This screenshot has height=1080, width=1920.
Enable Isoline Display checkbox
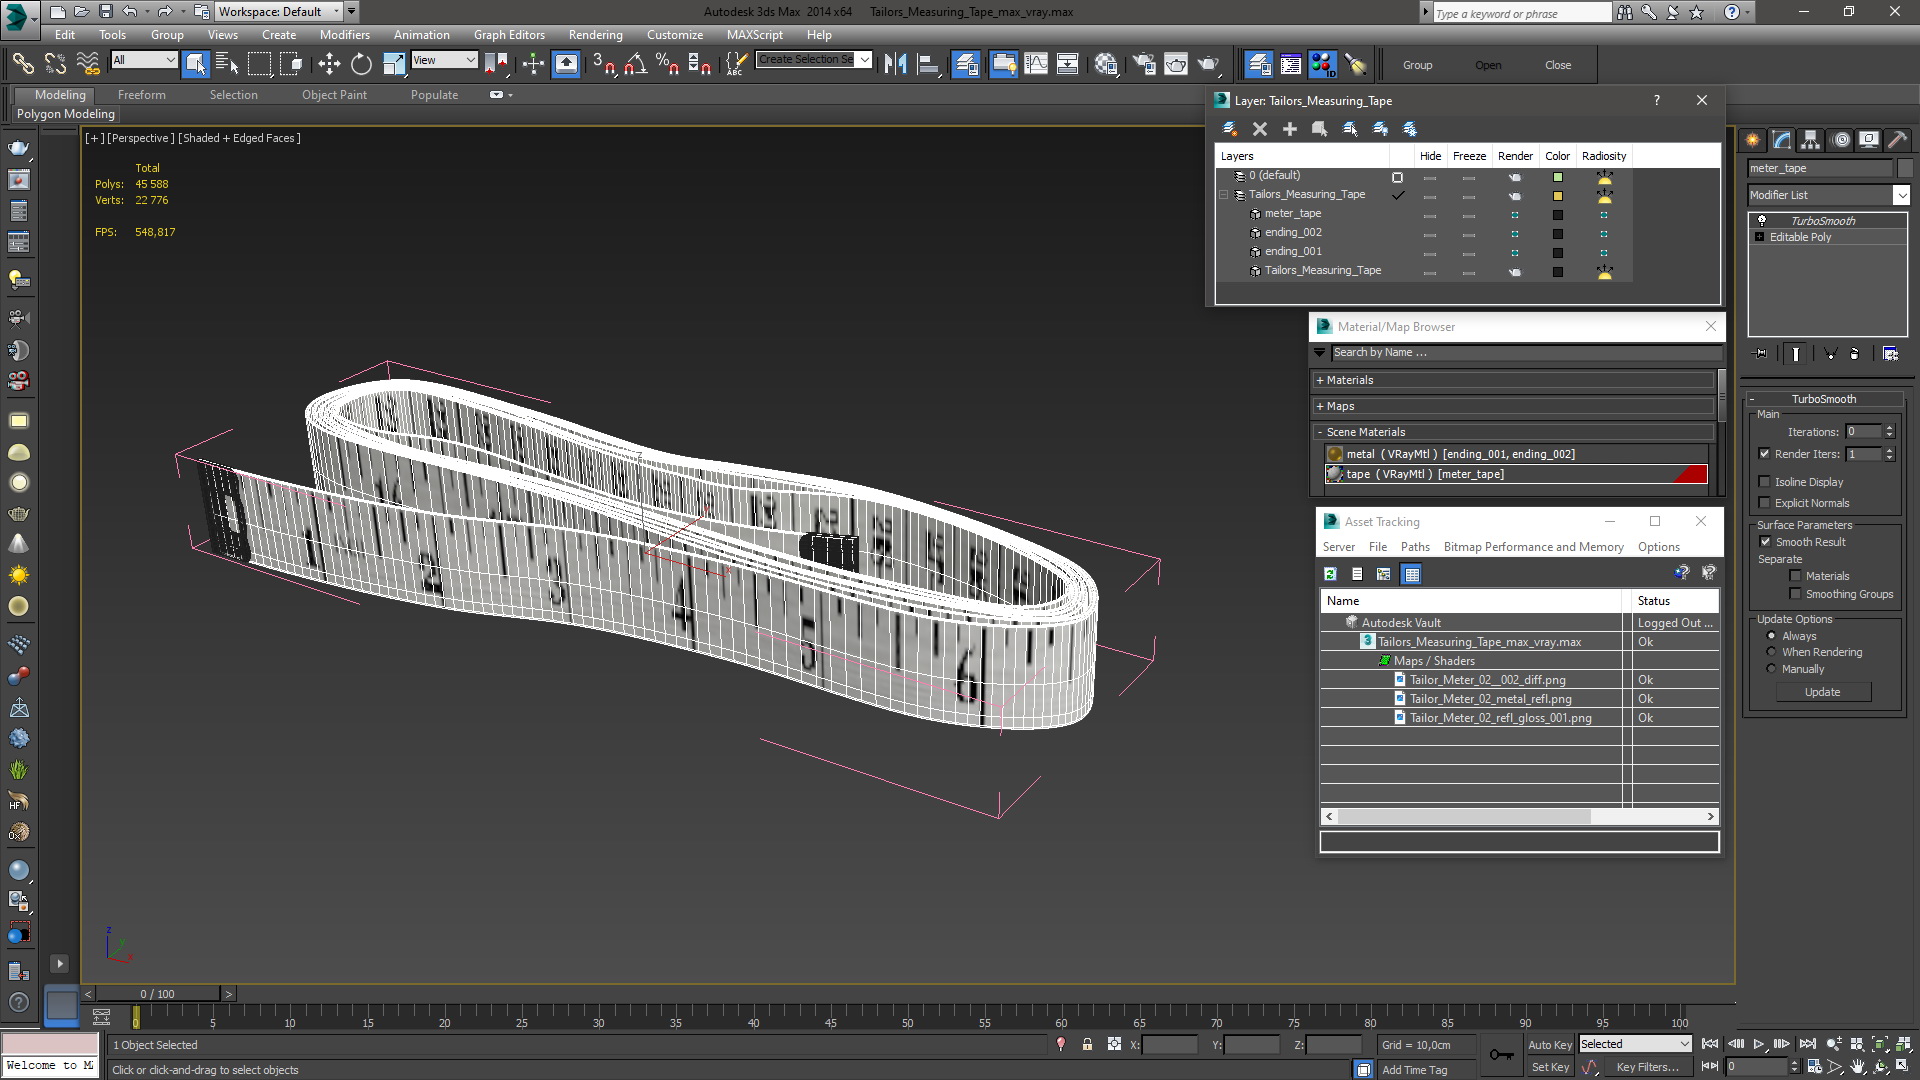[1765, 482]
